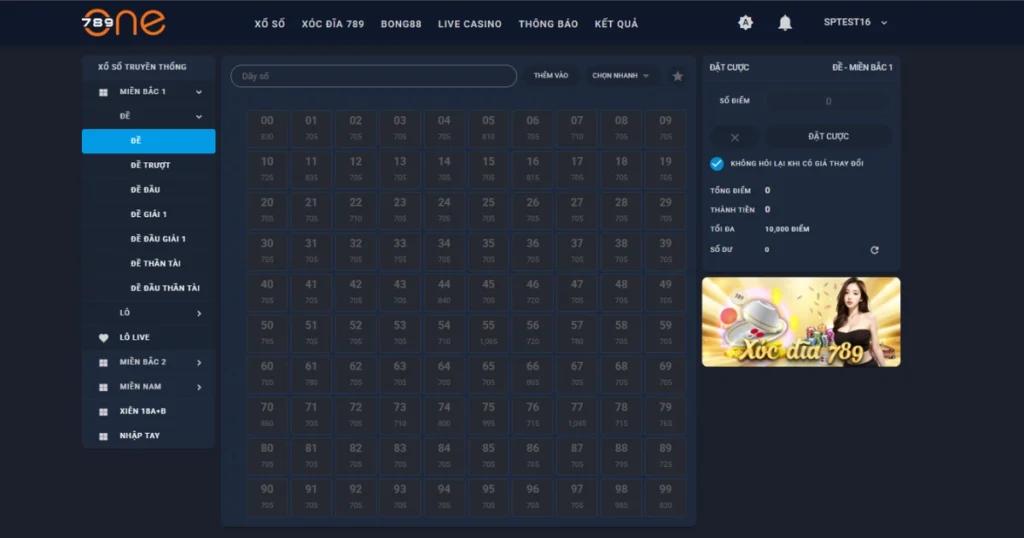Click the Thêm Vào button

coord(551,76)
